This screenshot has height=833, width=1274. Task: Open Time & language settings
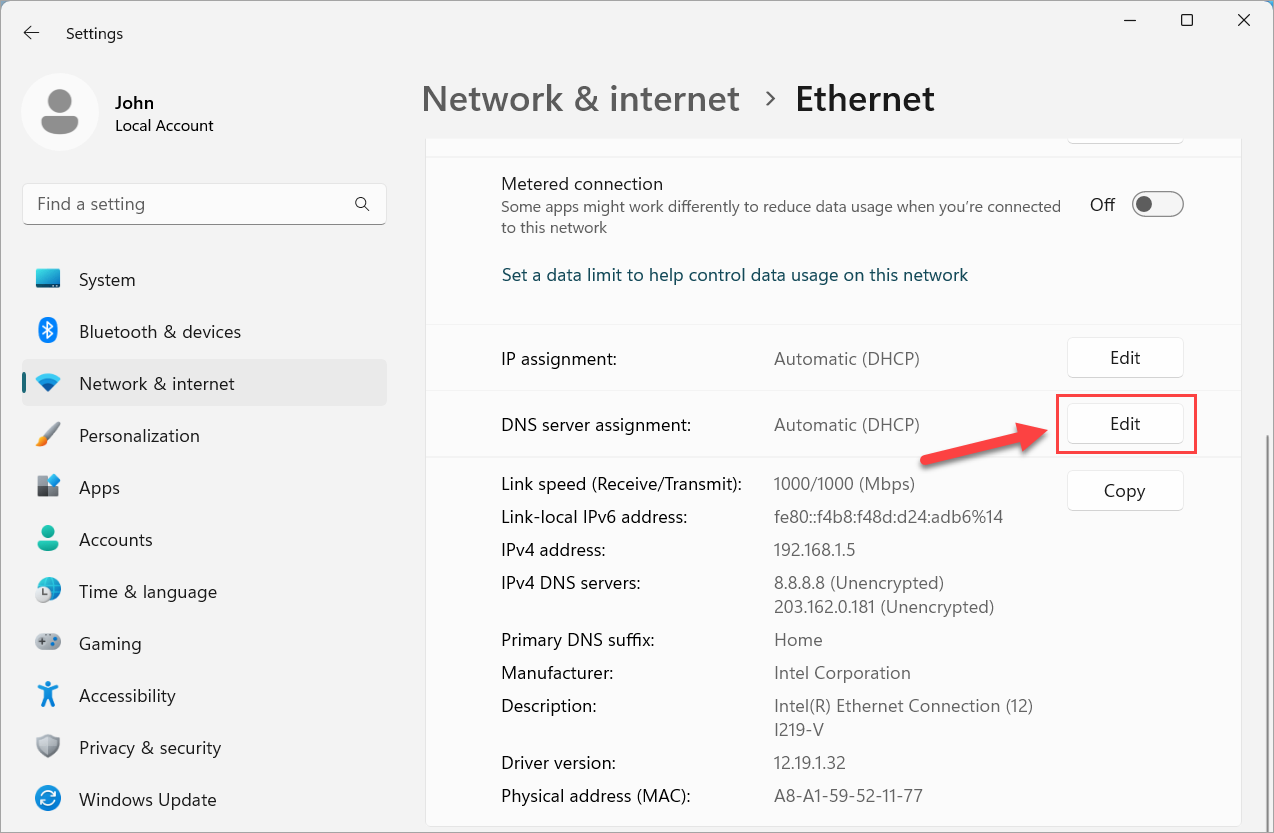pyautogui.click(x=148, y=591)
